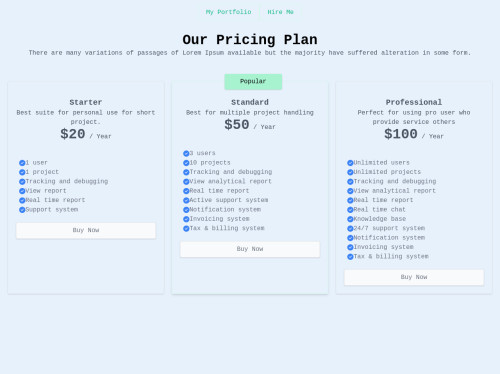The width and height of the screenshot is (500, 374).
Task: Click check icon beside '1 project'
Action: coord(22,172)
